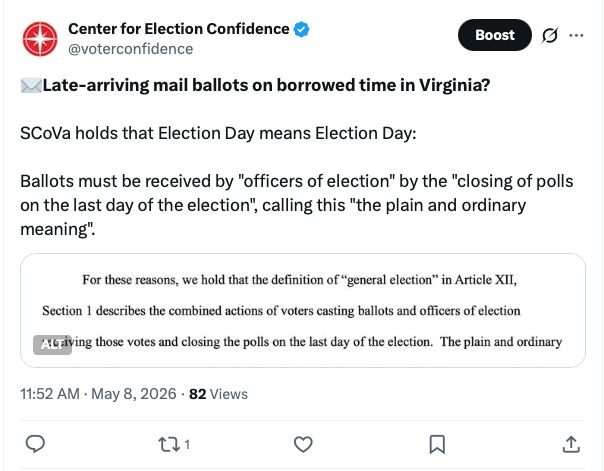The width and height of the screenshot is (604, 471).
Task: Show image description via ALT badge
Action: (x=52, y=345)
